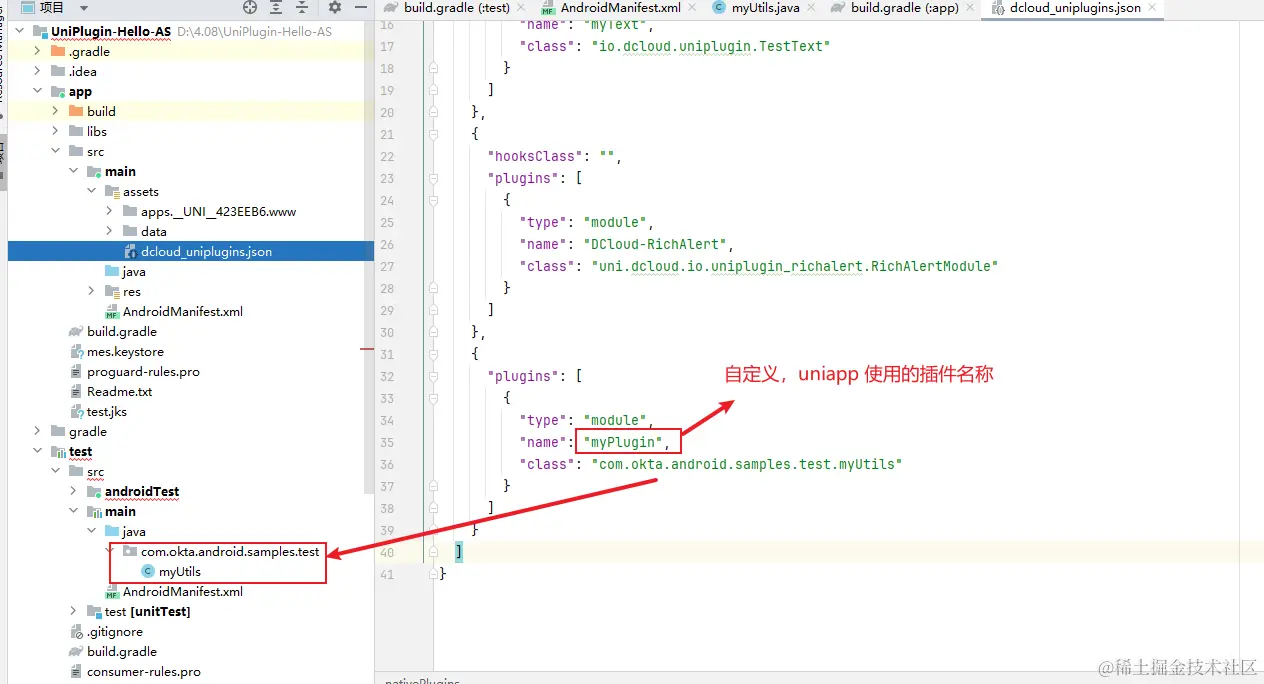Expand the .idea folder

click(38, 71)
